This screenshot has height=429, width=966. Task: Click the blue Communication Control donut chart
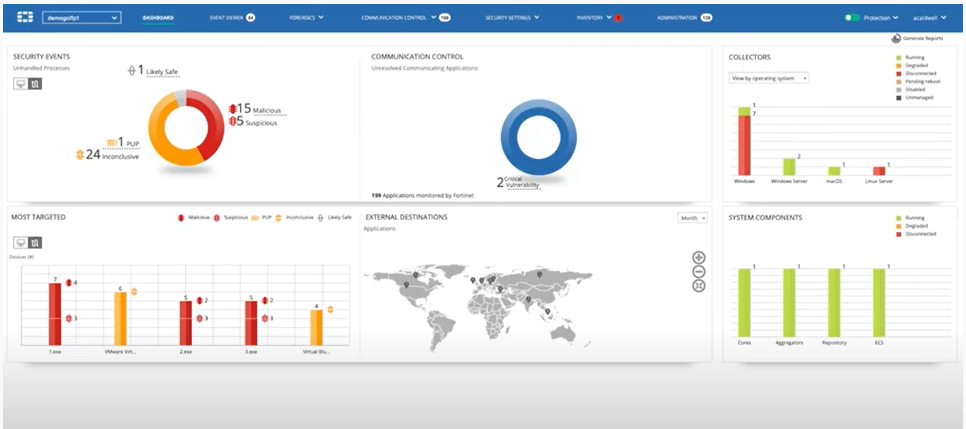coord(538,136)
